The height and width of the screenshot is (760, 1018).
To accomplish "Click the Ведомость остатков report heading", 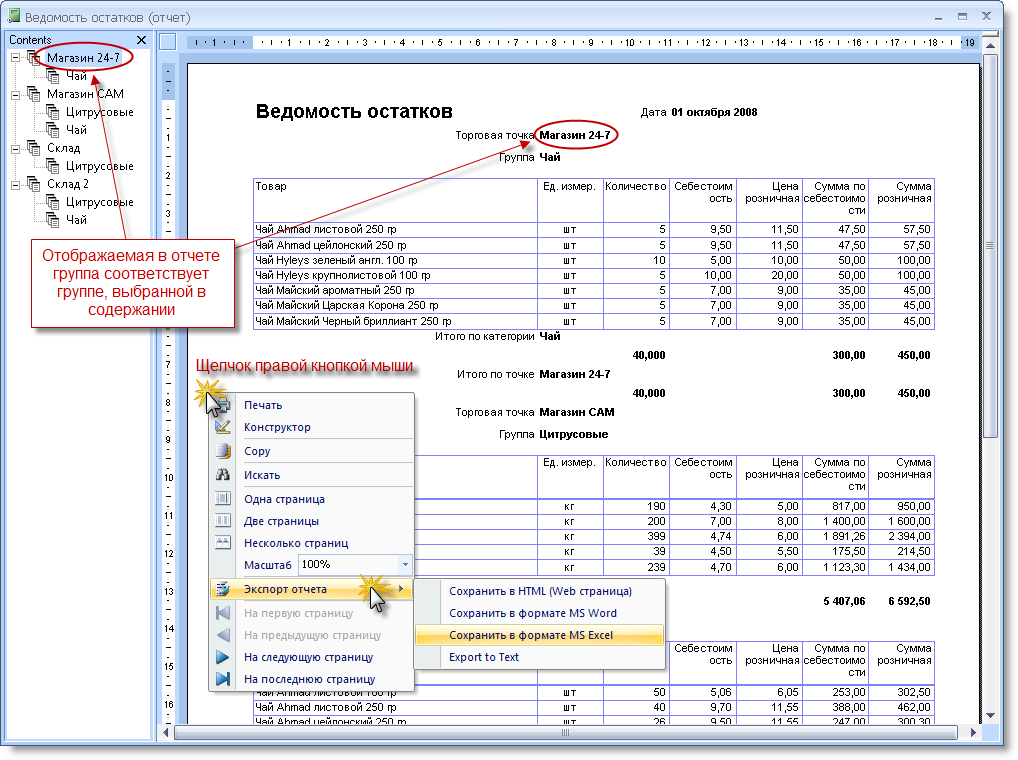I will (x=354, y=112).
